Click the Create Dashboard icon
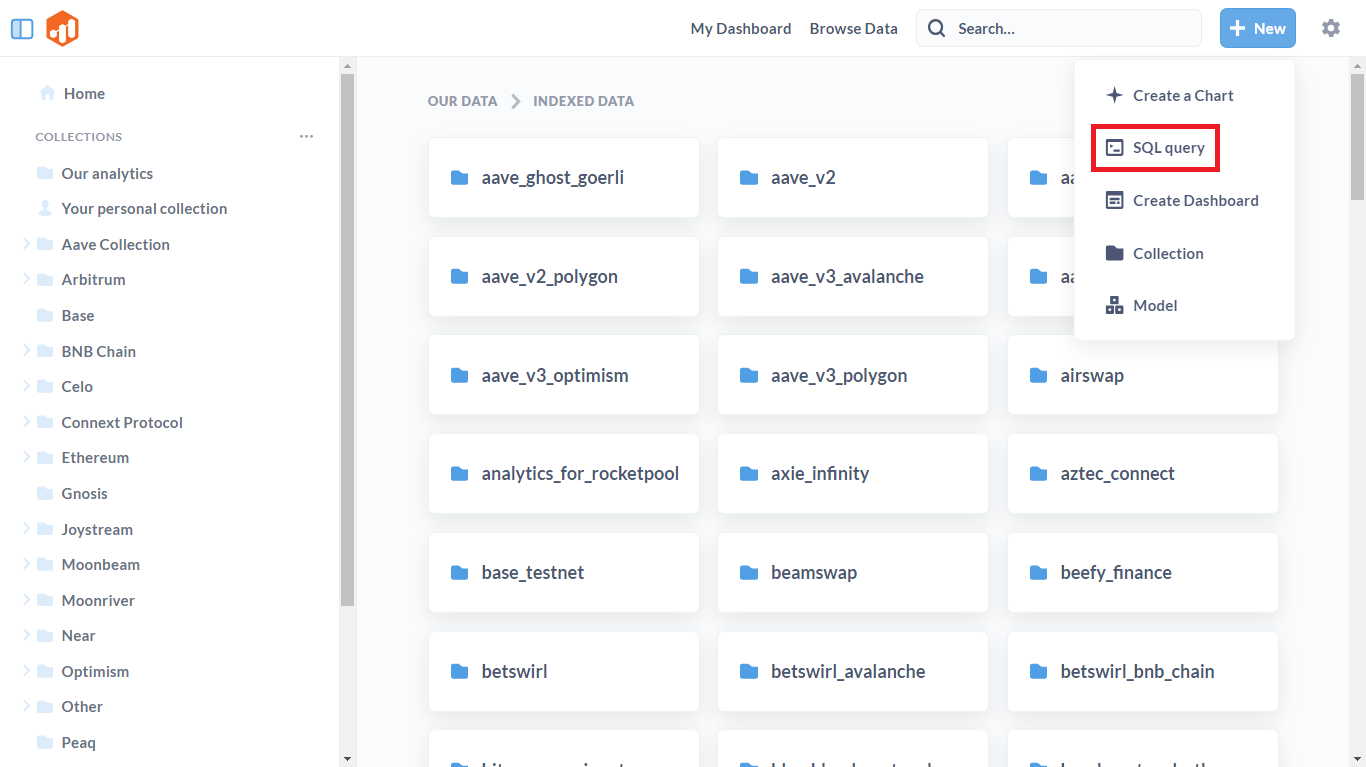The image size is (1366, 767). pyautogui.click(x=1114, y=200)
